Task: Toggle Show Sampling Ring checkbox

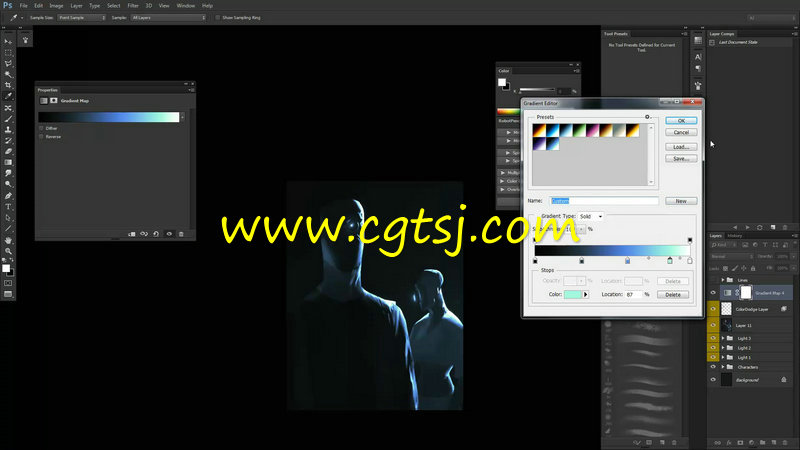Action: 218,17
